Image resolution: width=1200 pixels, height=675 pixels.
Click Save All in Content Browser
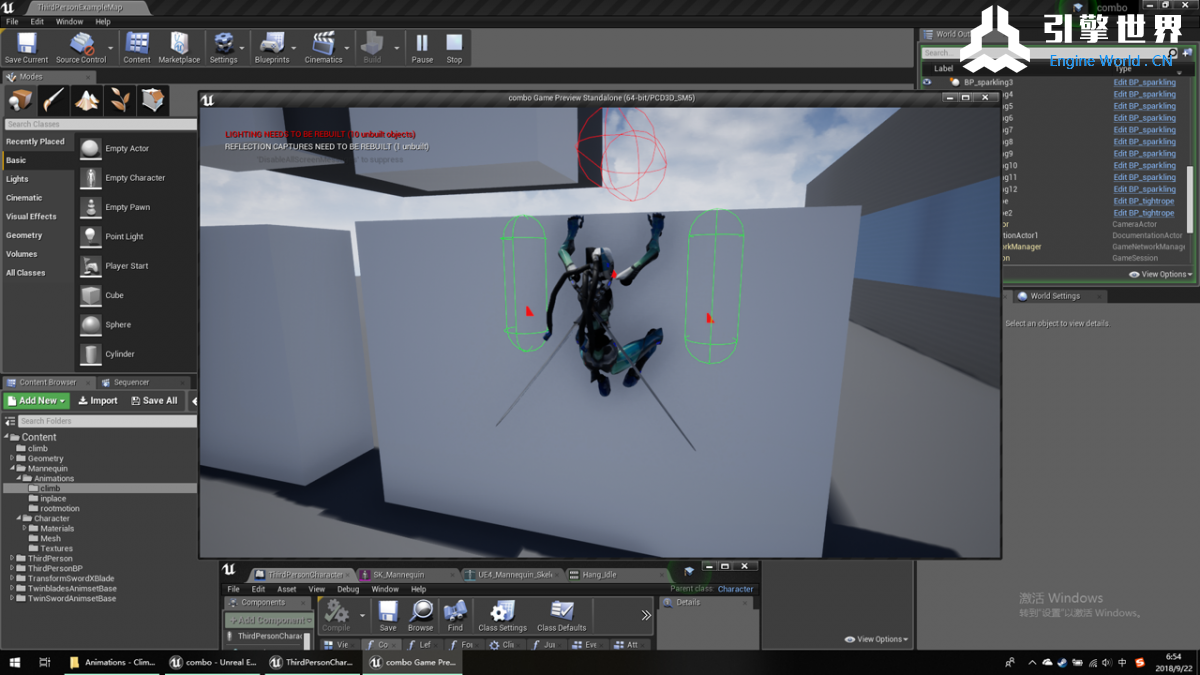(154, 400)
